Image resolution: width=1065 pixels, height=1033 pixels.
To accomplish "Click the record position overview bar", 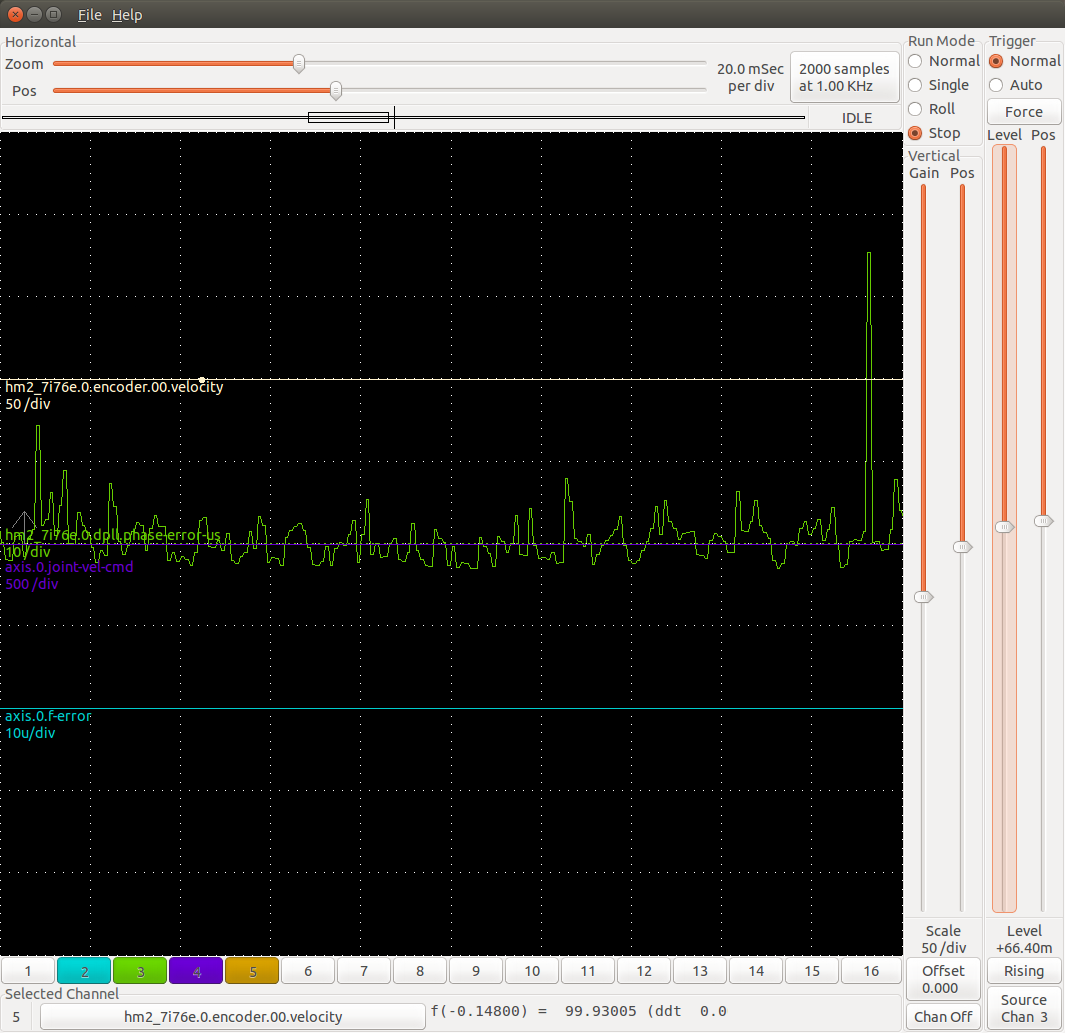I will [x=403, y=117].
